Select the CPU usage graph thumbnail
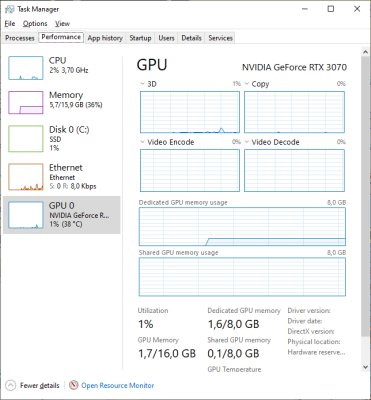 click(x=26, y=68)
